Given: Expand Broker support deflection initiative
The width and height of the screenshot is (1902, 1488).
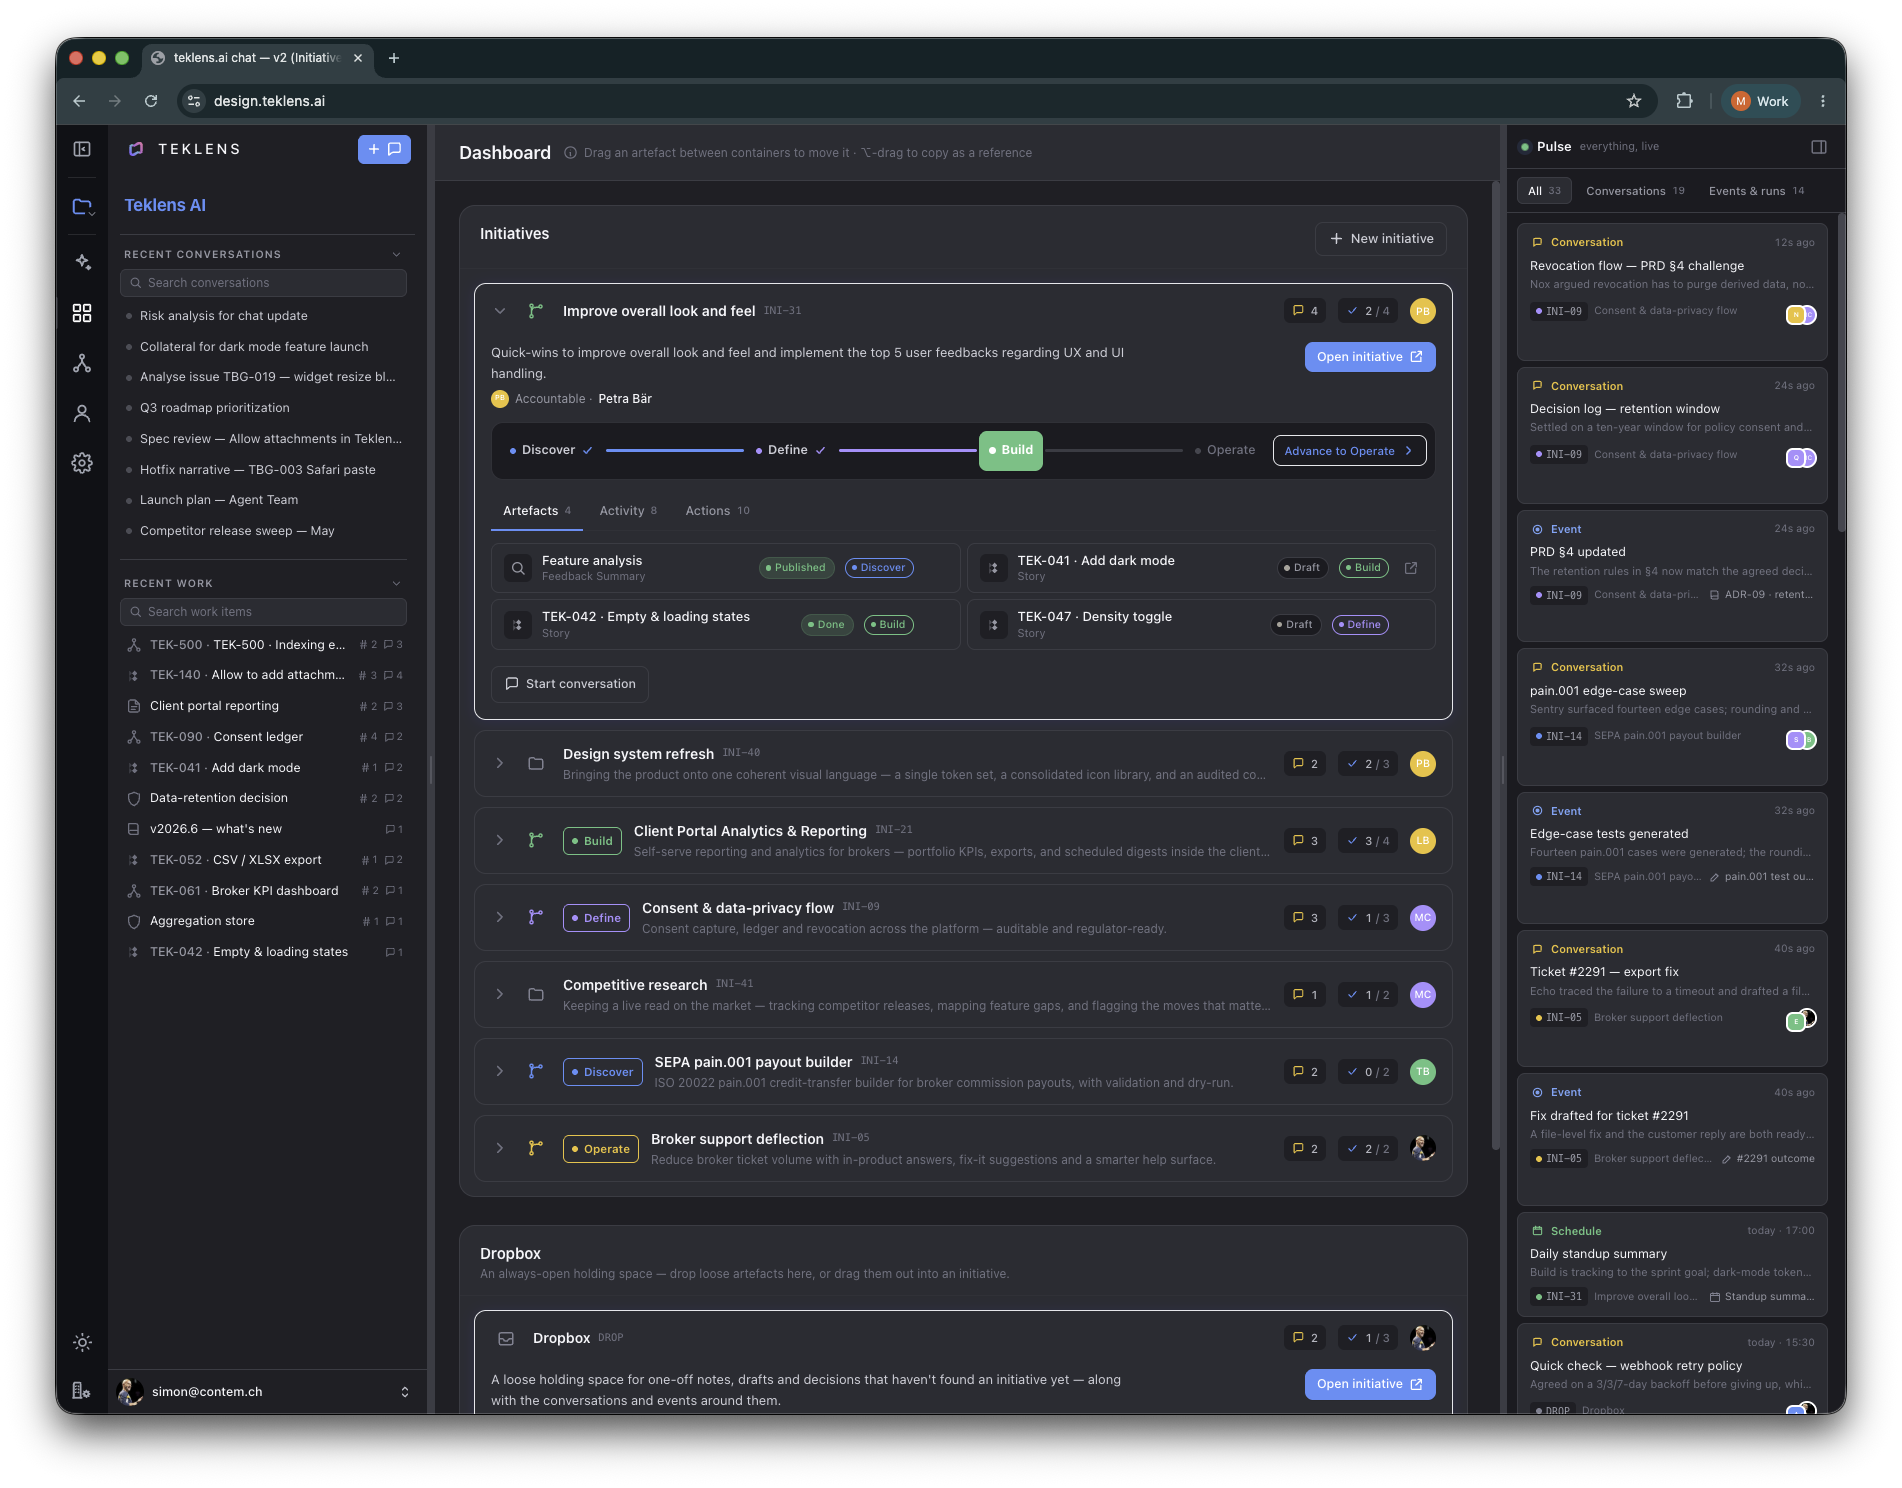Looking at the screenshot, I should [500, 1149].
